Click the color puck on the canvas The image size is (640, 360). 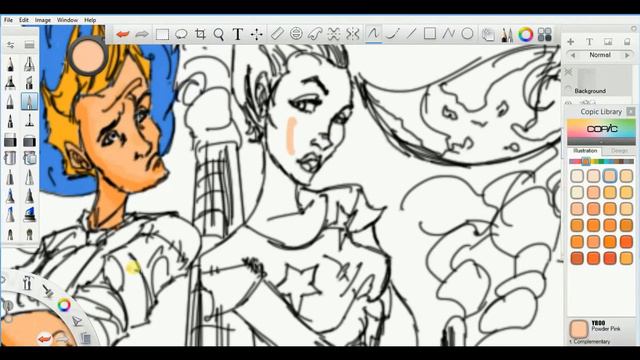point(88,56)
